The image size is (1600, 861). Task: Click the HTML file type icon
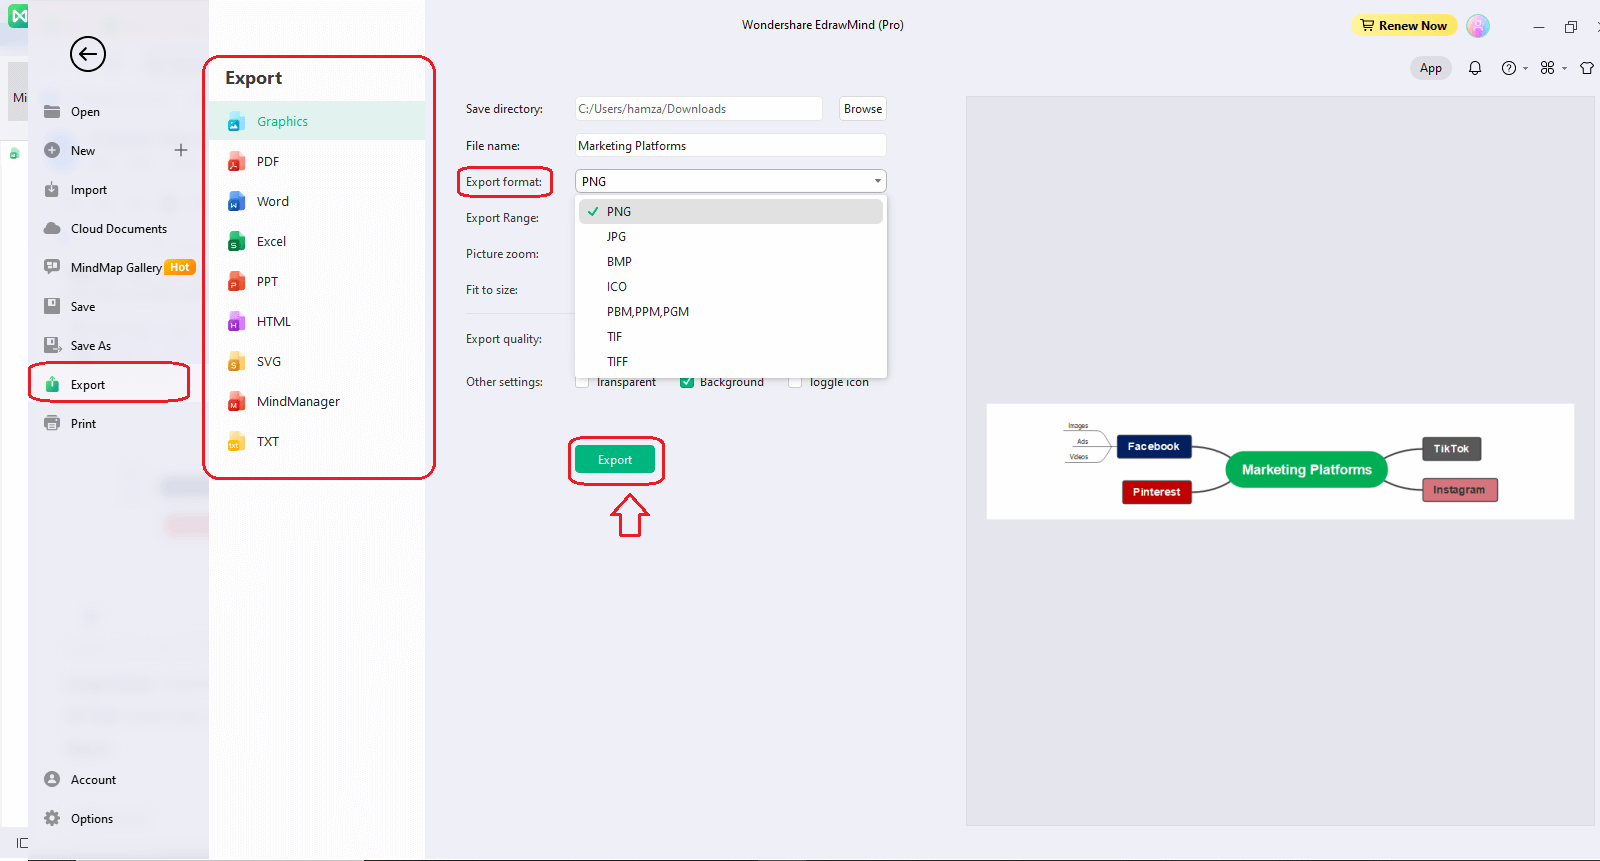tap(236, 321)
